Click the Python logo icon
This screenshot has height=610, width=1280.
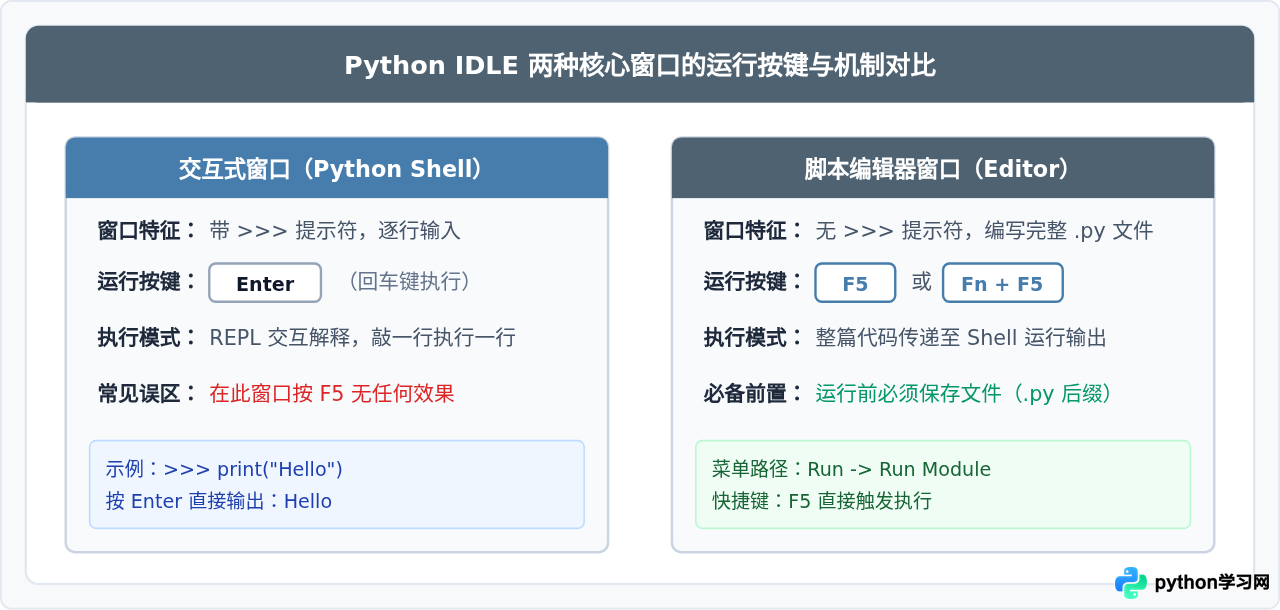[1131, 583]
